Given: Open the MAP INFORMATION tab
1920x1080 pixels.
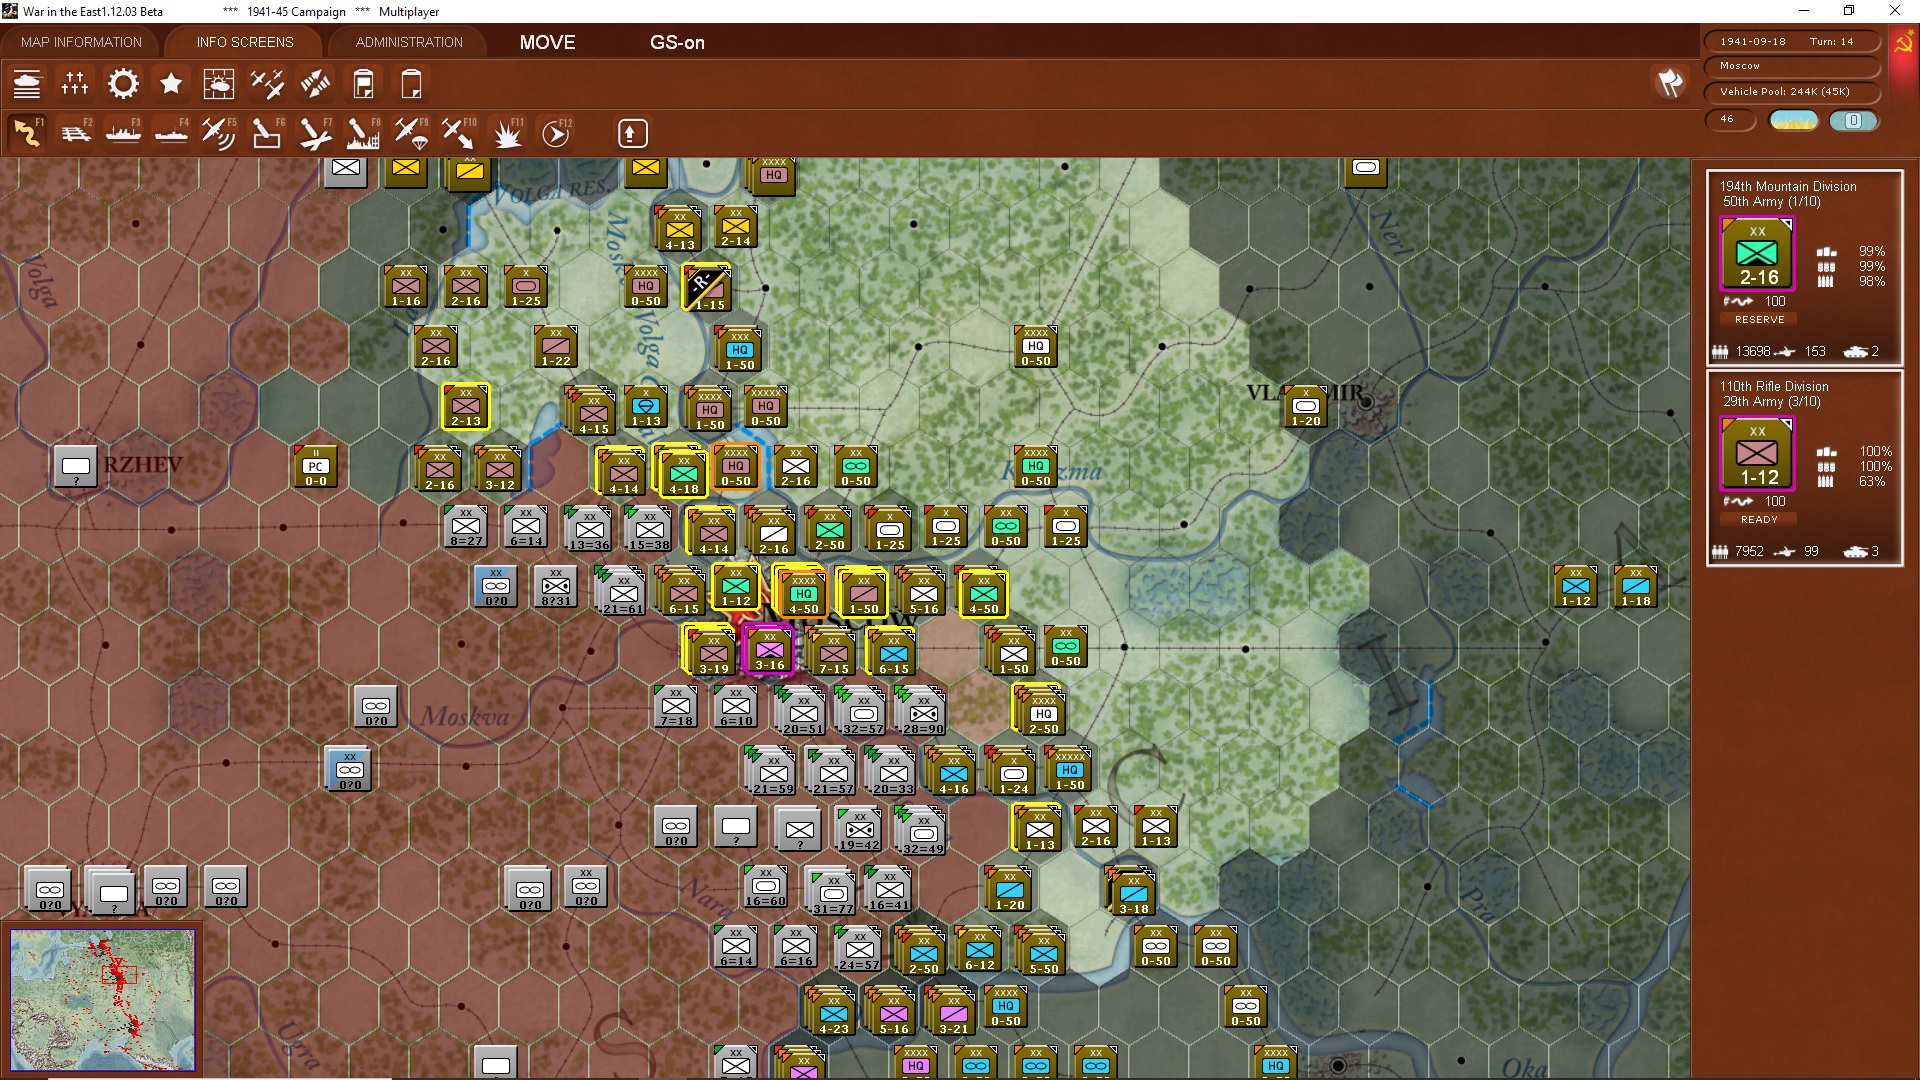Looking at the screenshot, I should tap(82, 42).
